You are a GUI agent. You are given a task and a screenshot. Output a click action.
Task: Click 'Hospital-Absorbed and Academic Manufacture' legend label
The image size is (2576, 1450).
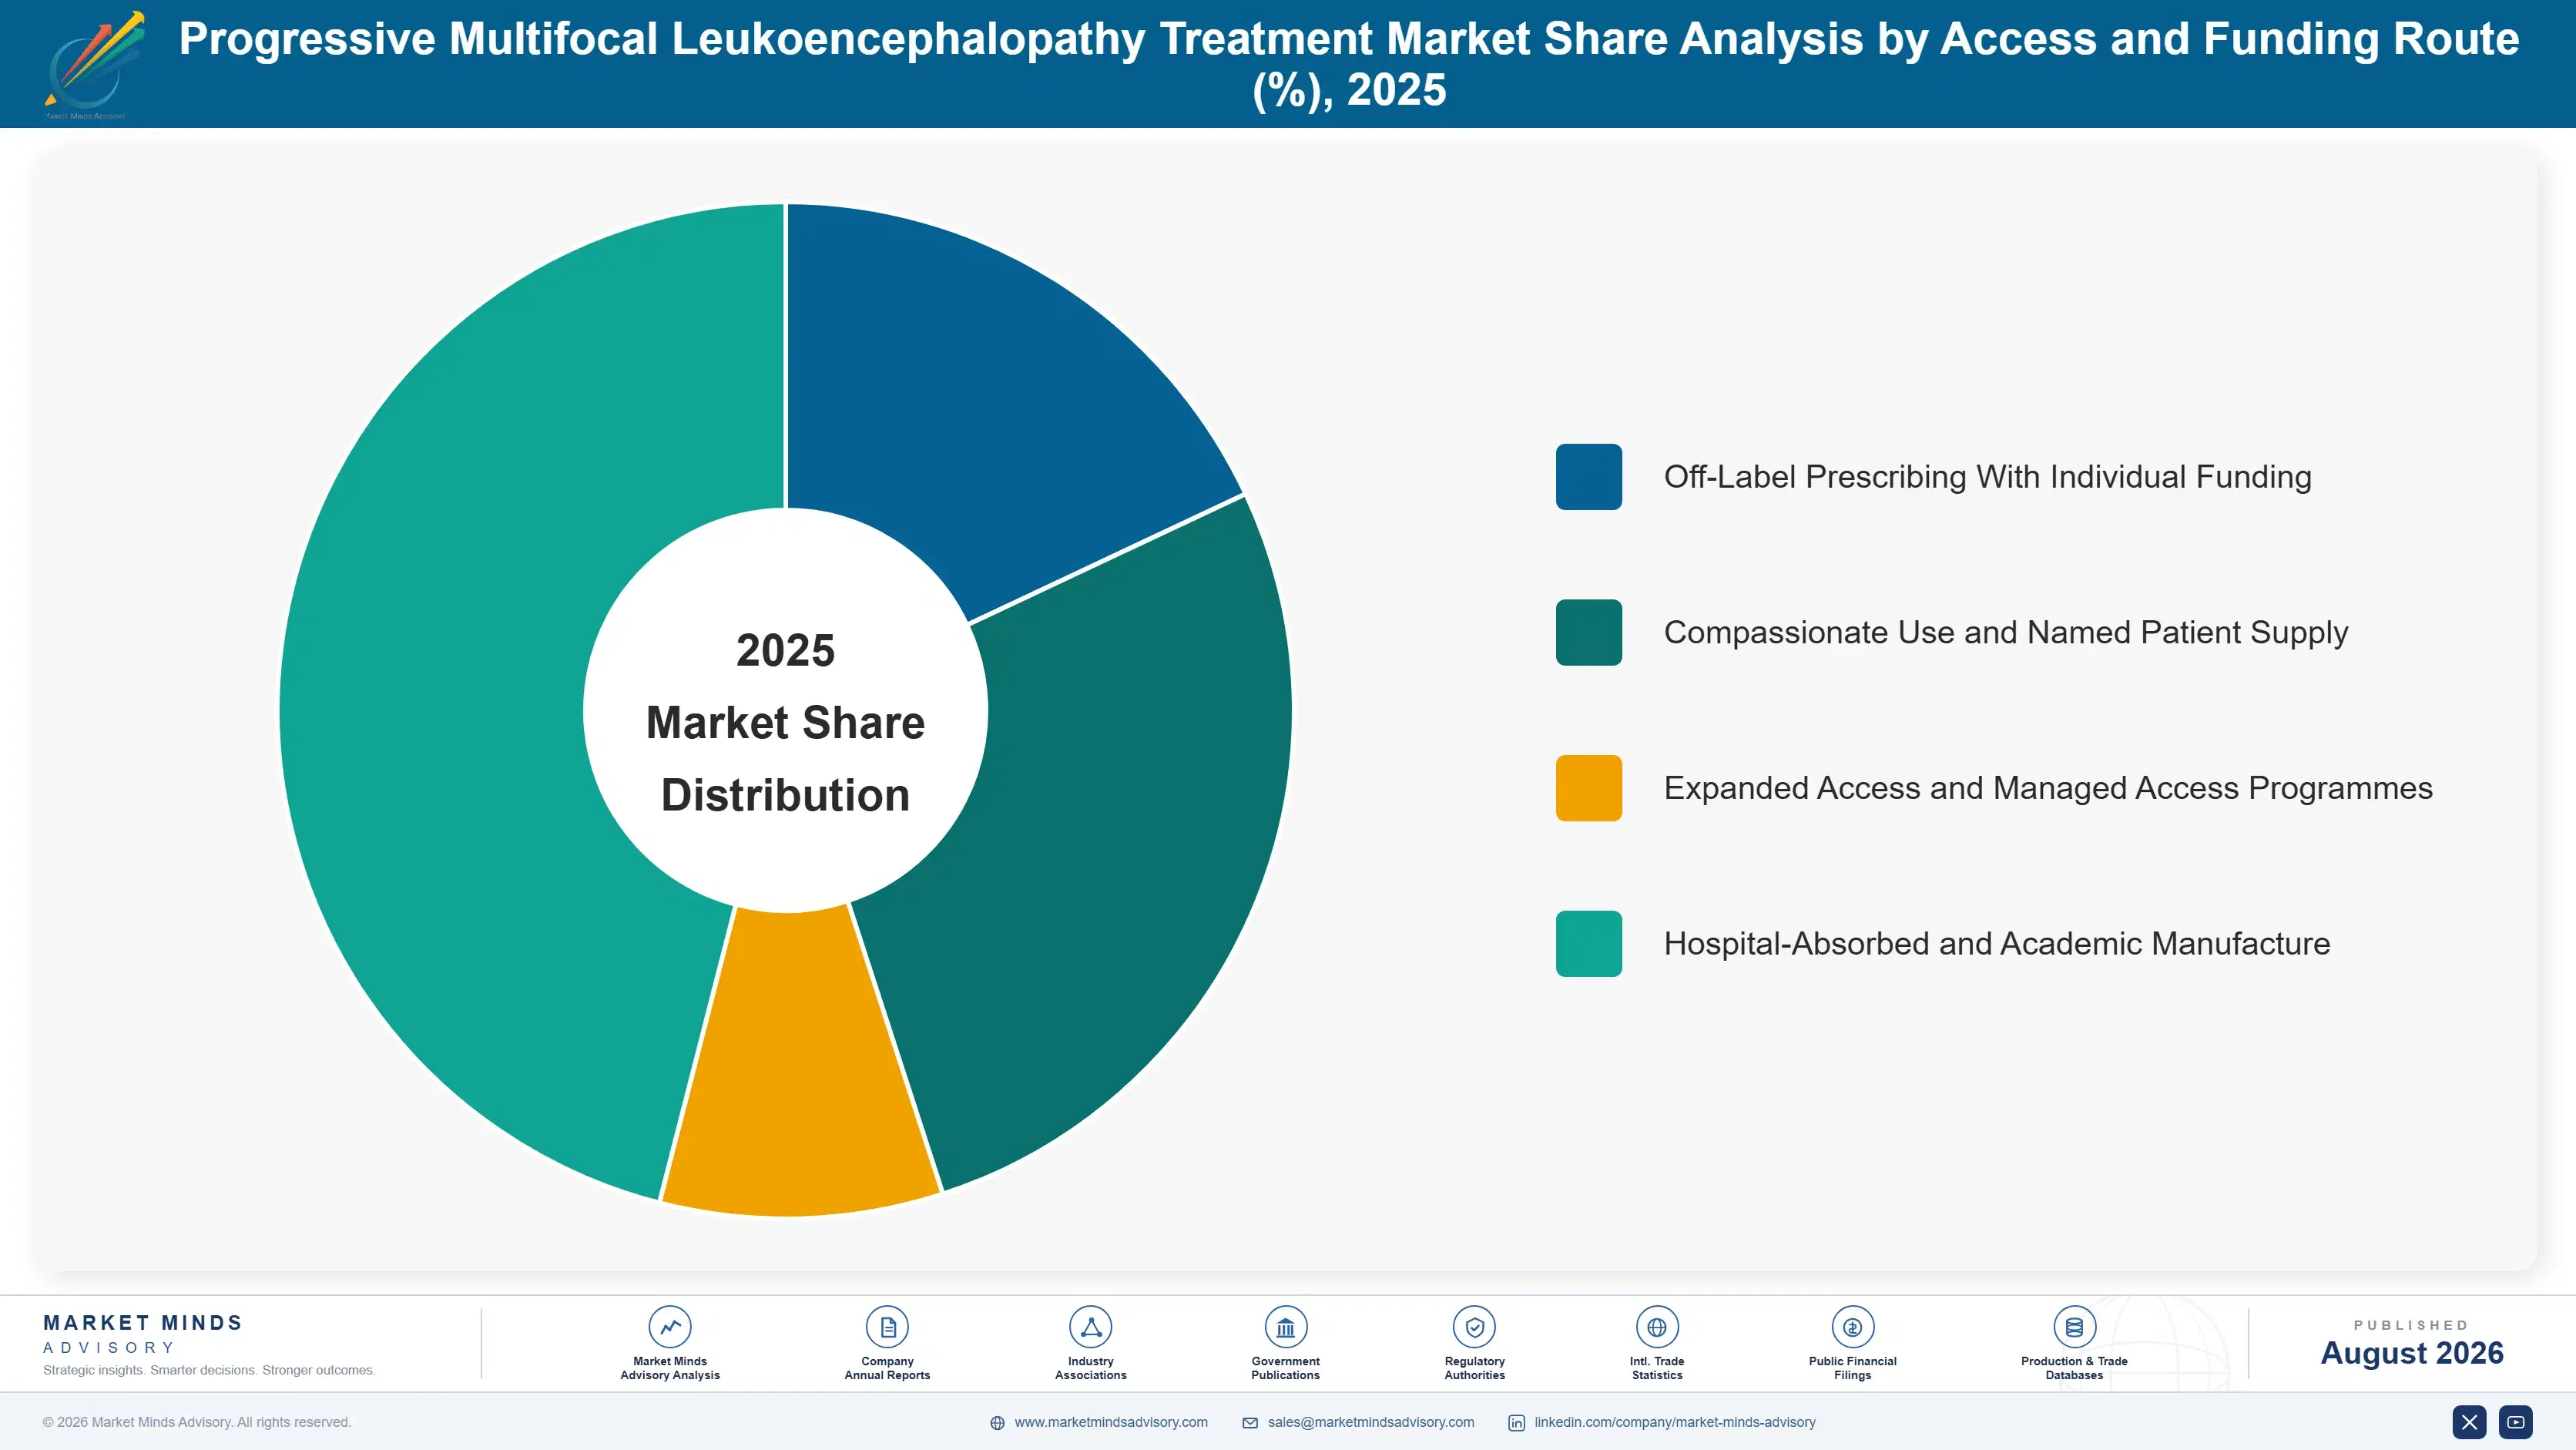(1997, 943)
